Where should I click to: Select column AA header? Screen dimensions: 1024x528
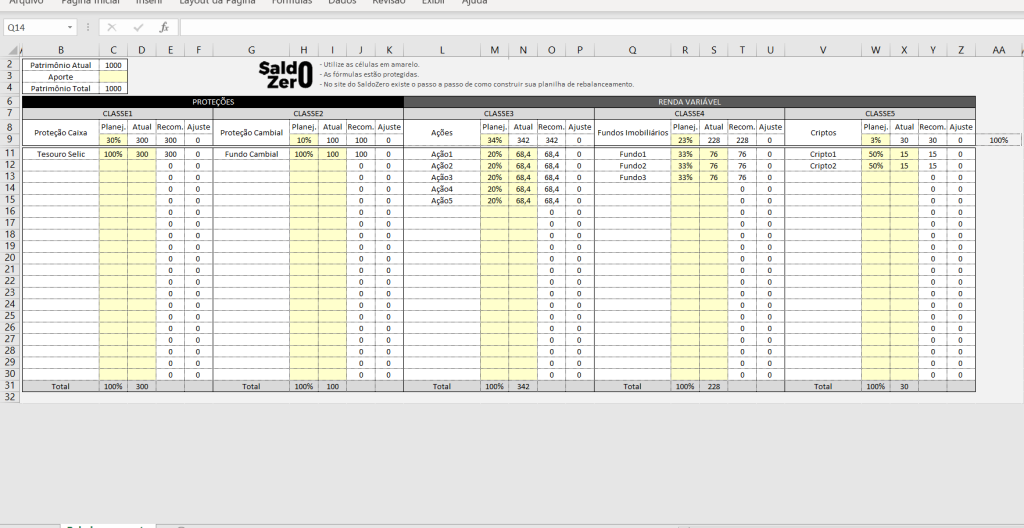tap(999, 50)
